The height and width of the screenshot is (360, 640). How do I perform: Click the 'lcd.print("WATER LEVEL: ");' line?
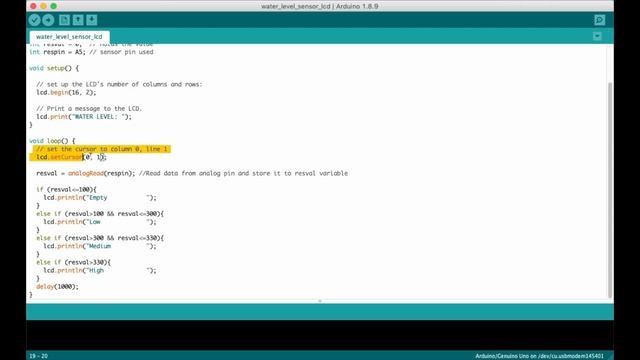coord(84,117)
